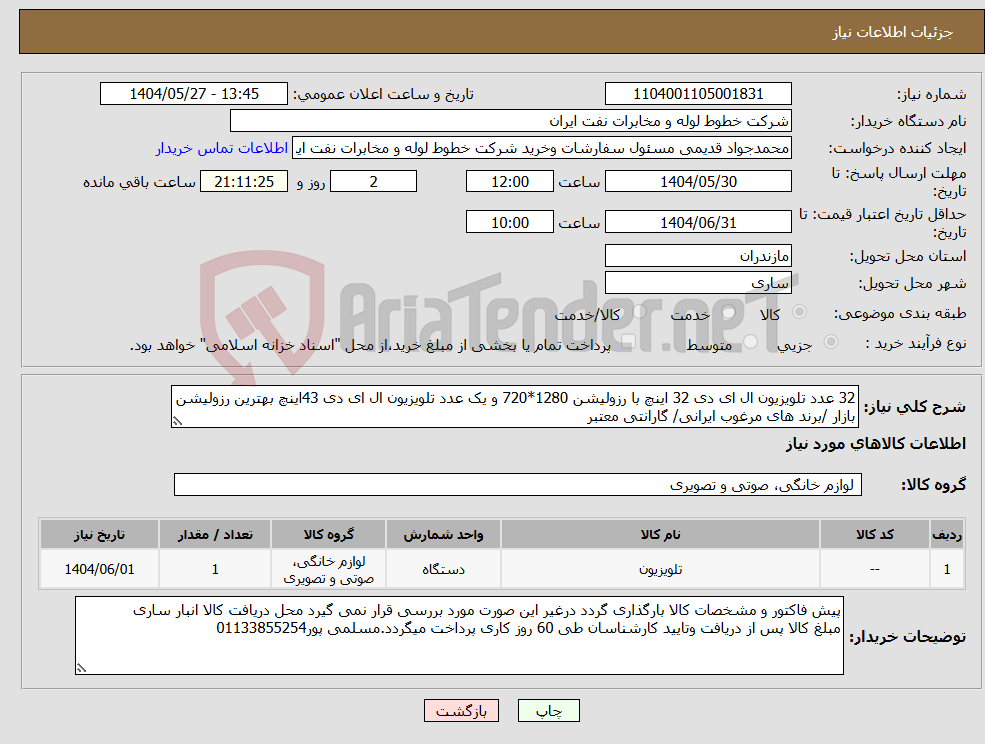Viewport: 985px width, 744px height.
Task: Click the quantity cell in the تلویزیون row
Action: tap(215, 569)
